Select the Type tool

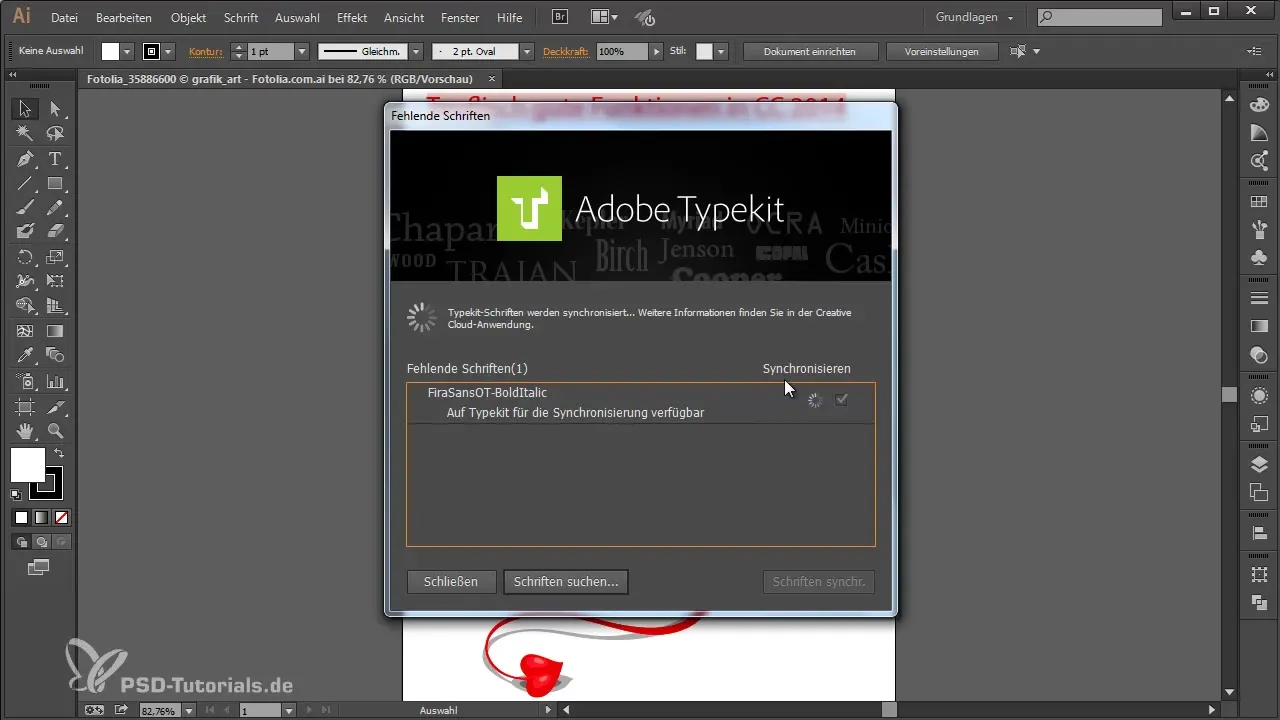tap(55, 159)
